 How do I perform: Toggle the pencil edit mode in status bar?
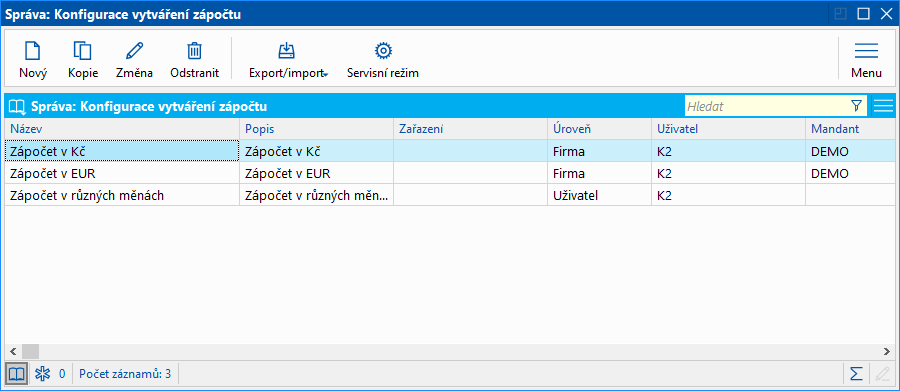[880, 375]
